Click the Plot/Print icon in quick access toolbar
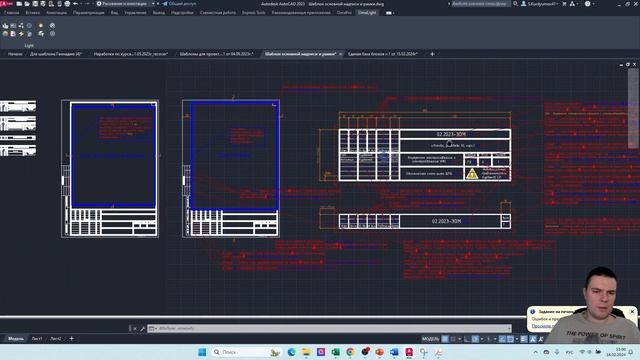 pos(67,4)
